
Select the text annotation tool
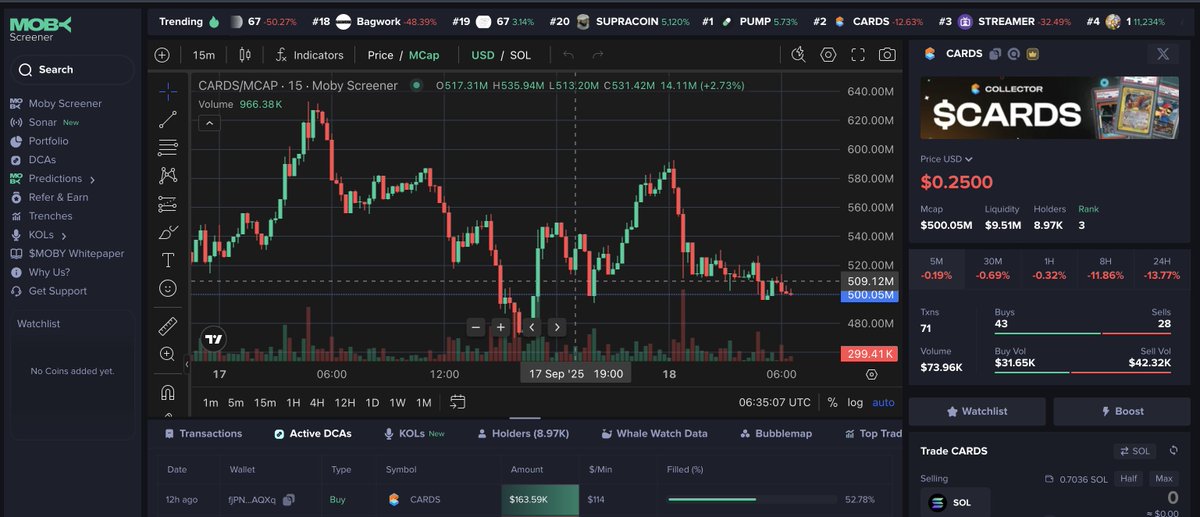(168, 260)
